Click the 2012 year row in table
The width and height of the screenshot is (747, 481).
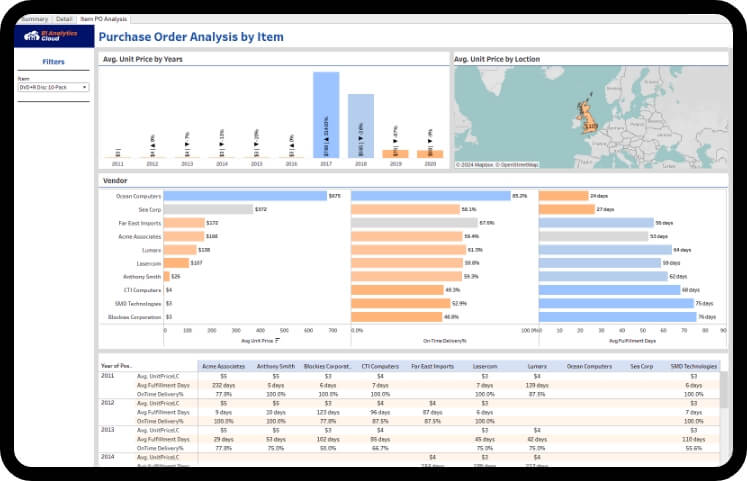(x=108, y=403)
